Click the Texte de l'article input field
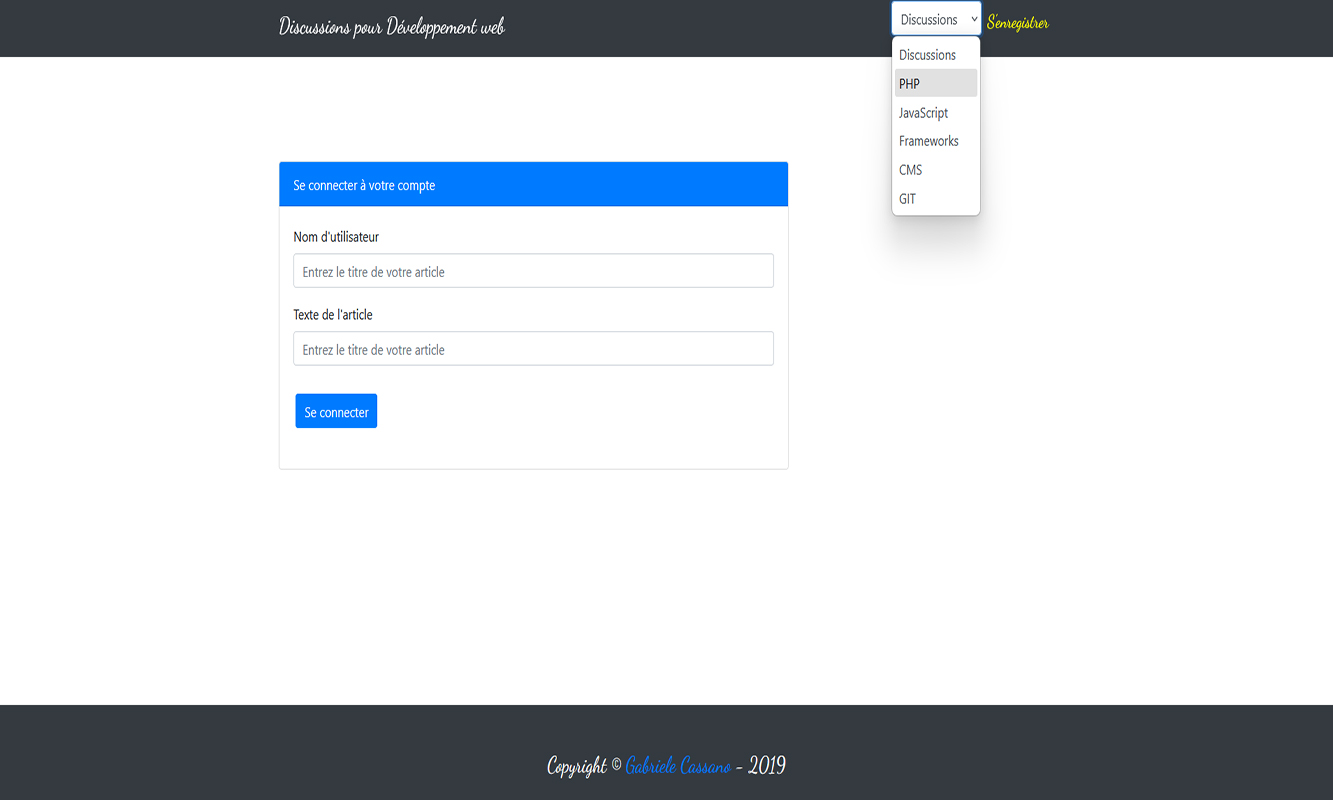Image resolution: width=1333 pixels, height=800 pixels. tap(533, 348)
